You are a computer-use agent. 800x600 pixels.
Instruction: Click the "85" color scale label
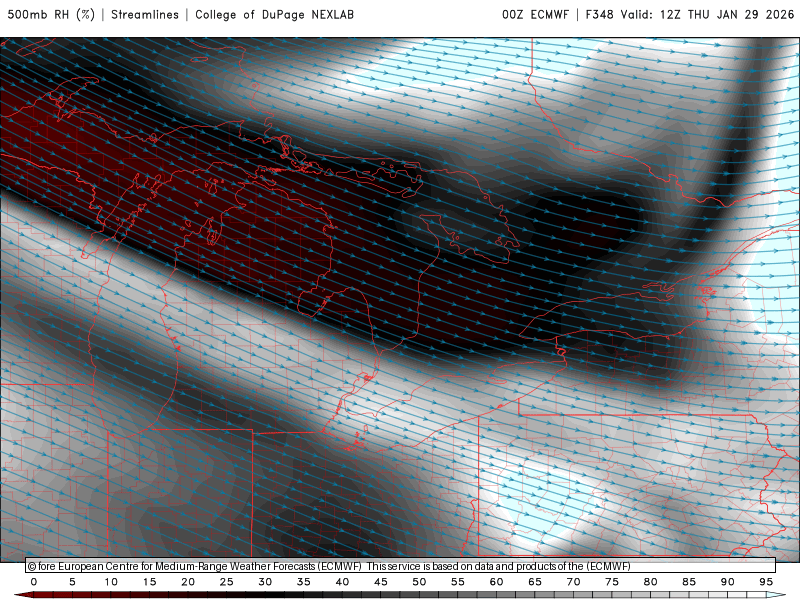tap(689, 582)
